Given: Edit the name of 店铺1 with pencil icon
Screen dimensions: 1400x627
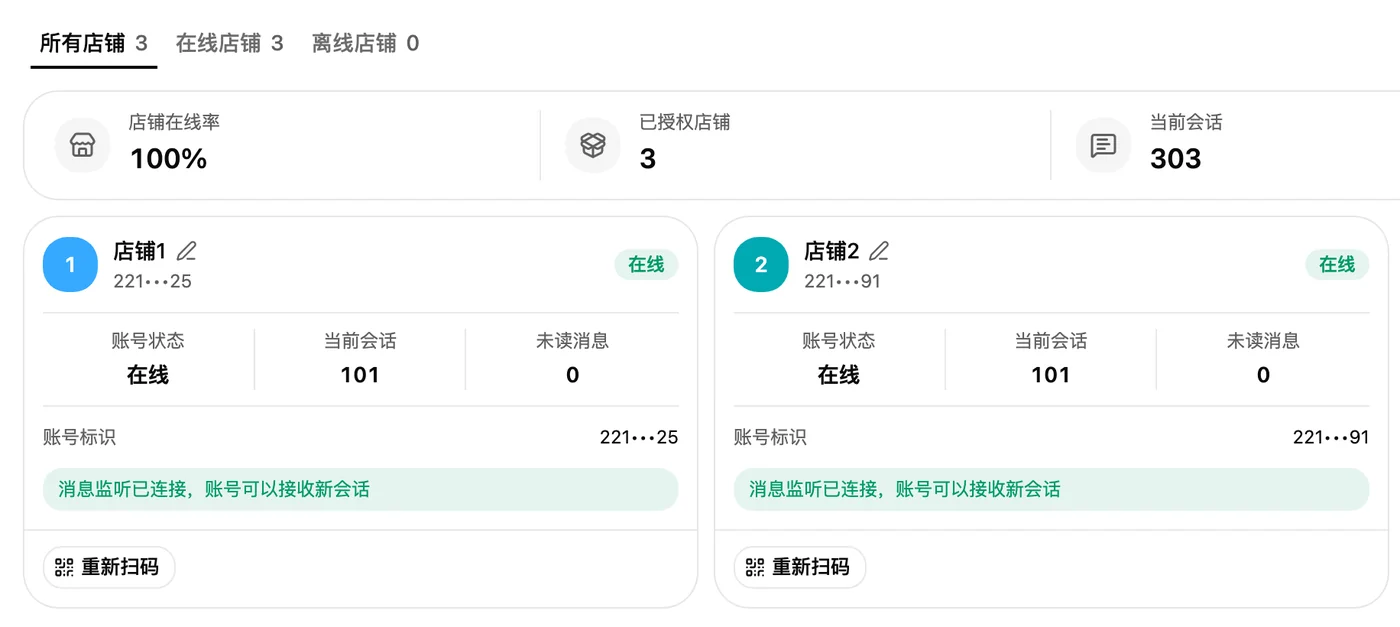Looking at the screenshot, I should click(x=187, y=251).
